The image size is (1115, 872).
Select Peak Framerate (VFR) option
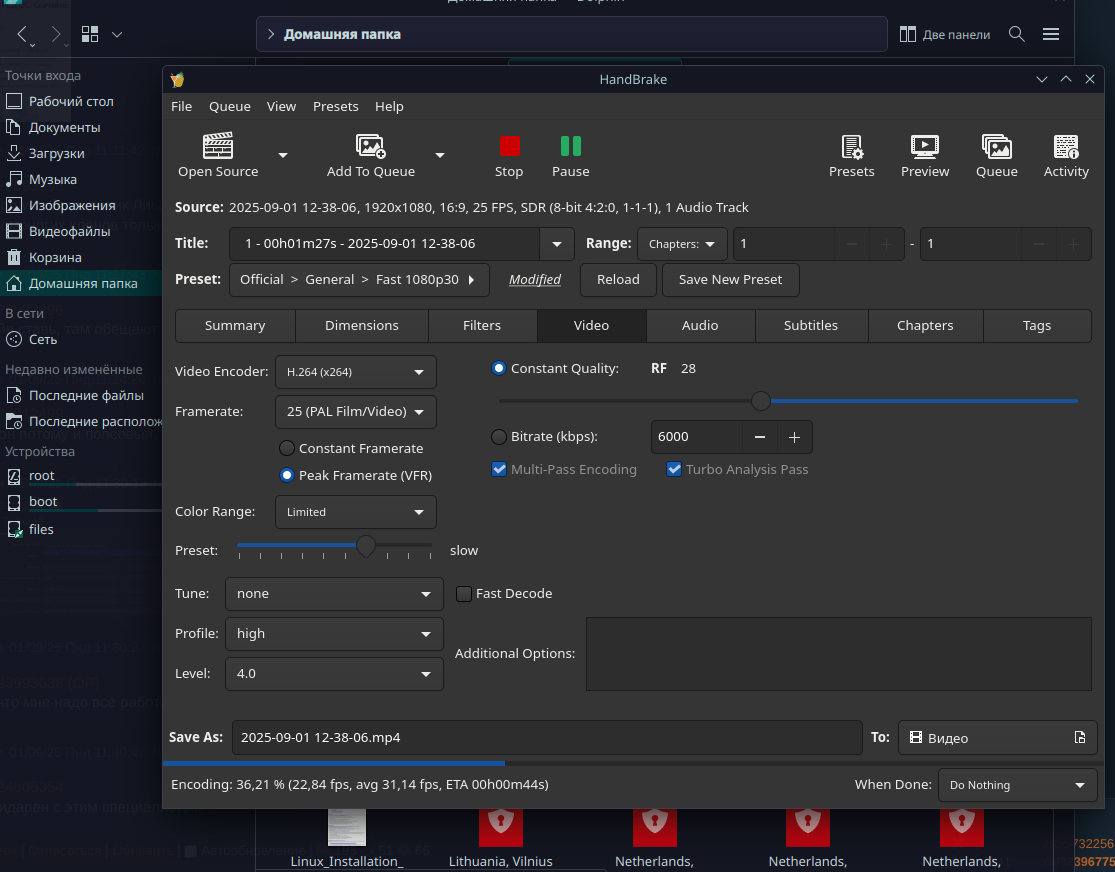point(287,475)
